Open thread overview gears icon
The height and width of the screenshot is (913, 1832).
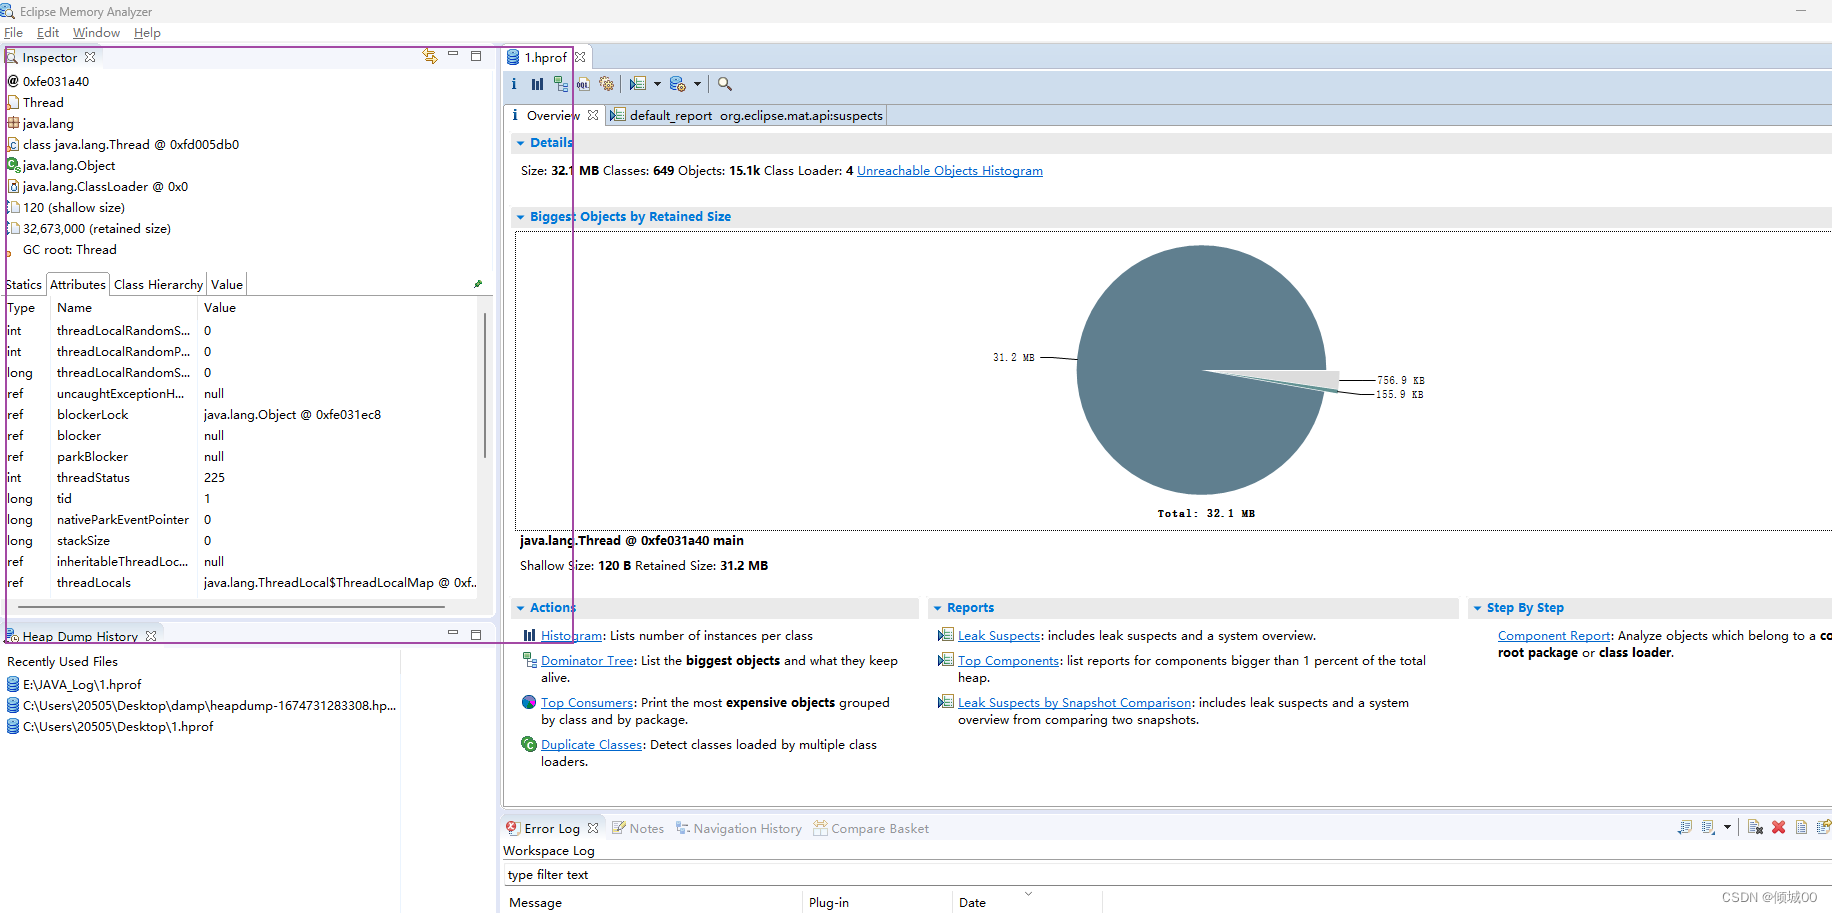coord(606,84)
